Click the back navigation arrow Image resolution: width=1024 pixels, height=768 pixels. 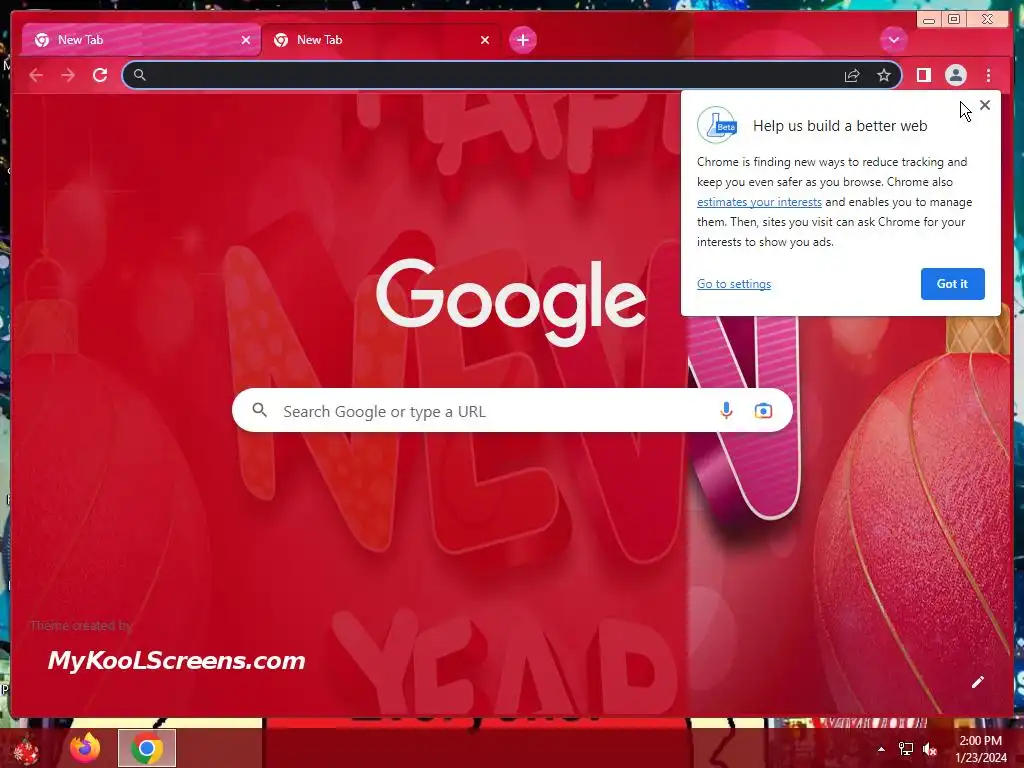tap(36, 75)
